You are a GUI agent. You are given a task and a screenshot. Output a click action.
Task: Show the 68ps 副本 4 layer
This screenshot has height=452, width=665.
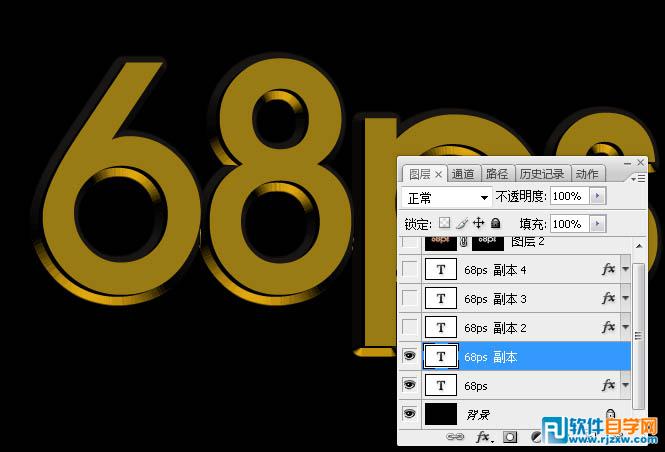(x=409, y=269)
